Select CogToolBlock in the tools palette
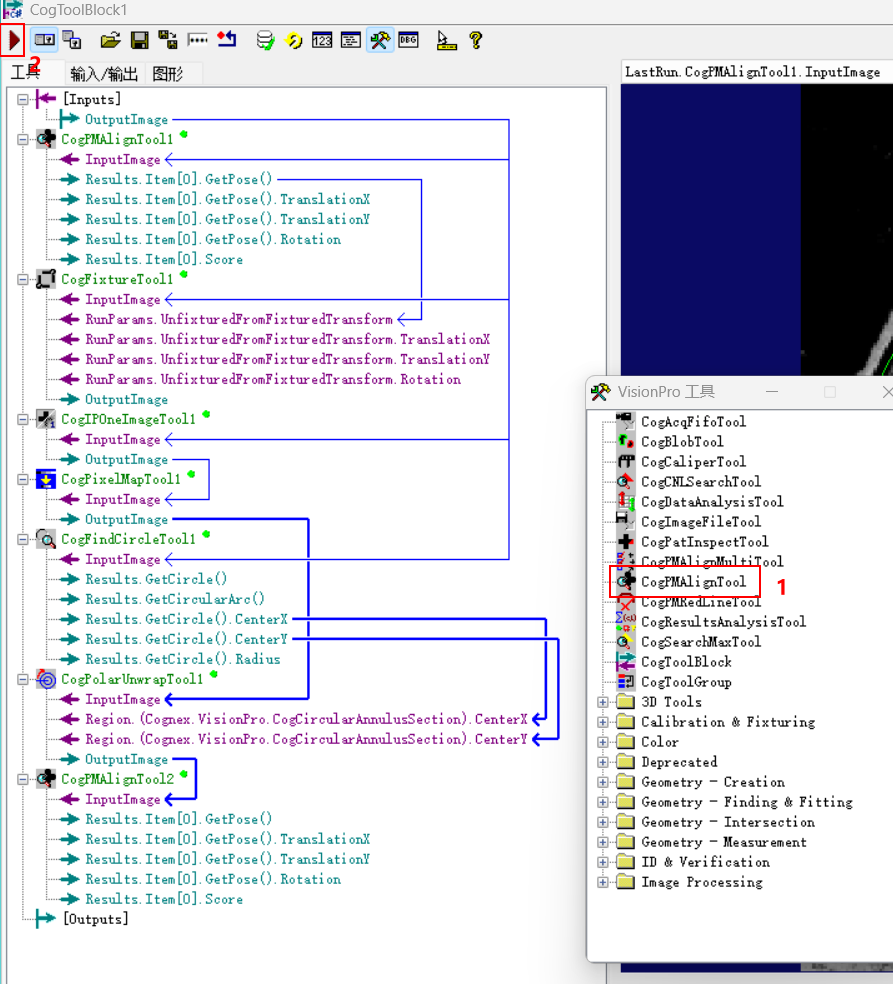 (x=685, y=662)
